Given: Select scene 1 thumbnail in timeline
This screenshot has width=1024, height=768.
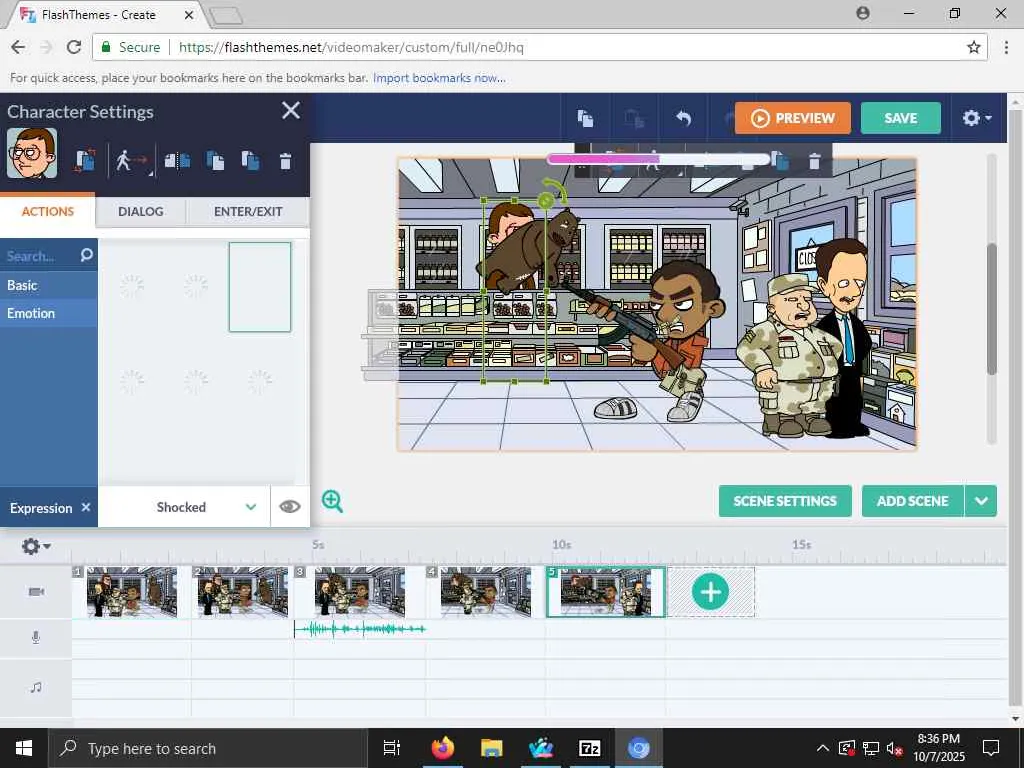Looking at the screenshot, I should click(x=131, y=592).
